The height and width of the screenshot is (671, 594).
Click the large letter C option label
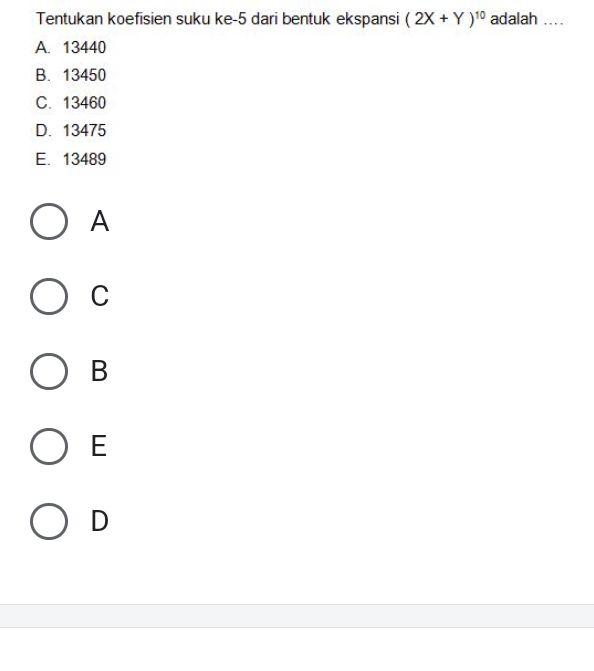click(100, 296)
